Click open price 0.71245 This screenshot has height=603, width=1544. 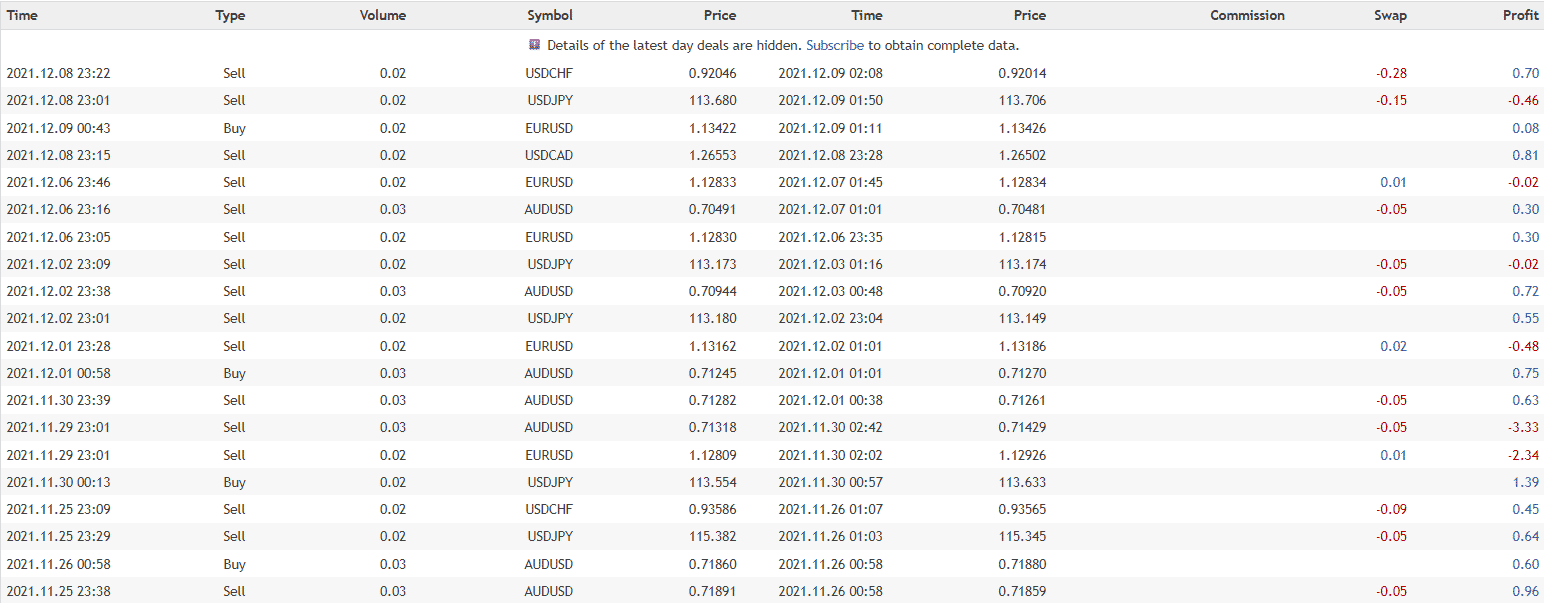click(712, 373)
